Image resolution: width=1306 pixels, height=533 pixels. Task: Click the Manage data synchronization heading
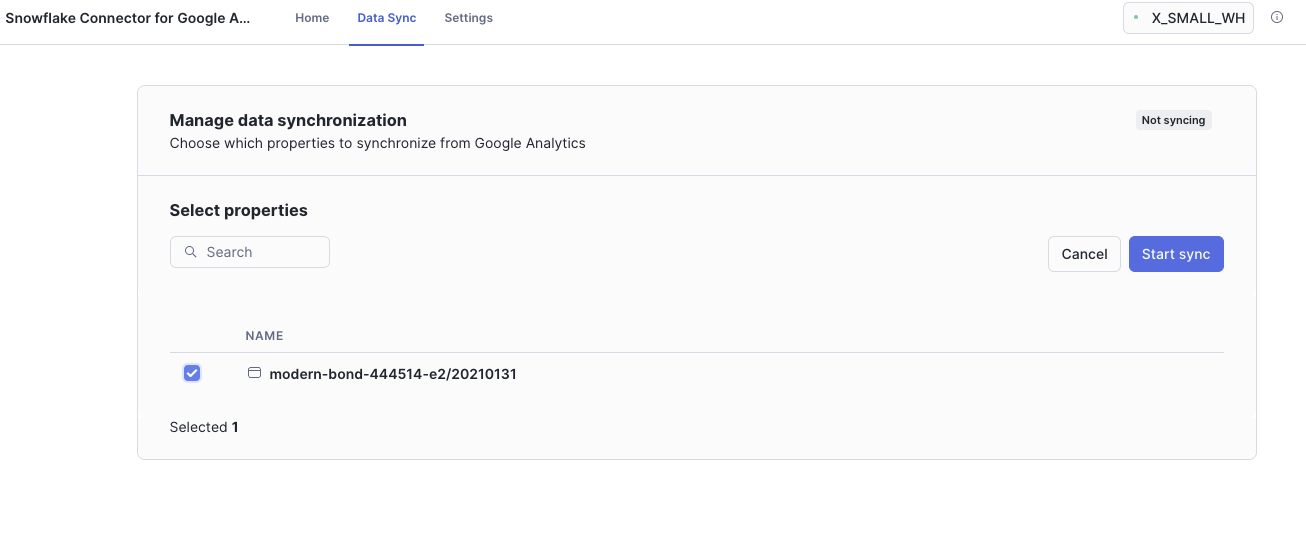pos(288,121)
